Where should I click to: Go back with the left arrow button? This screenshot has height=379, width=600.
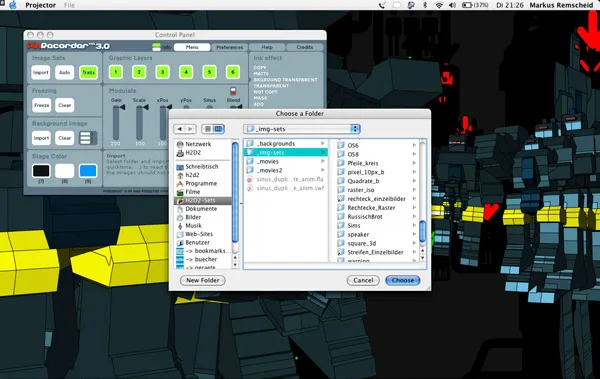click(179, 129)
